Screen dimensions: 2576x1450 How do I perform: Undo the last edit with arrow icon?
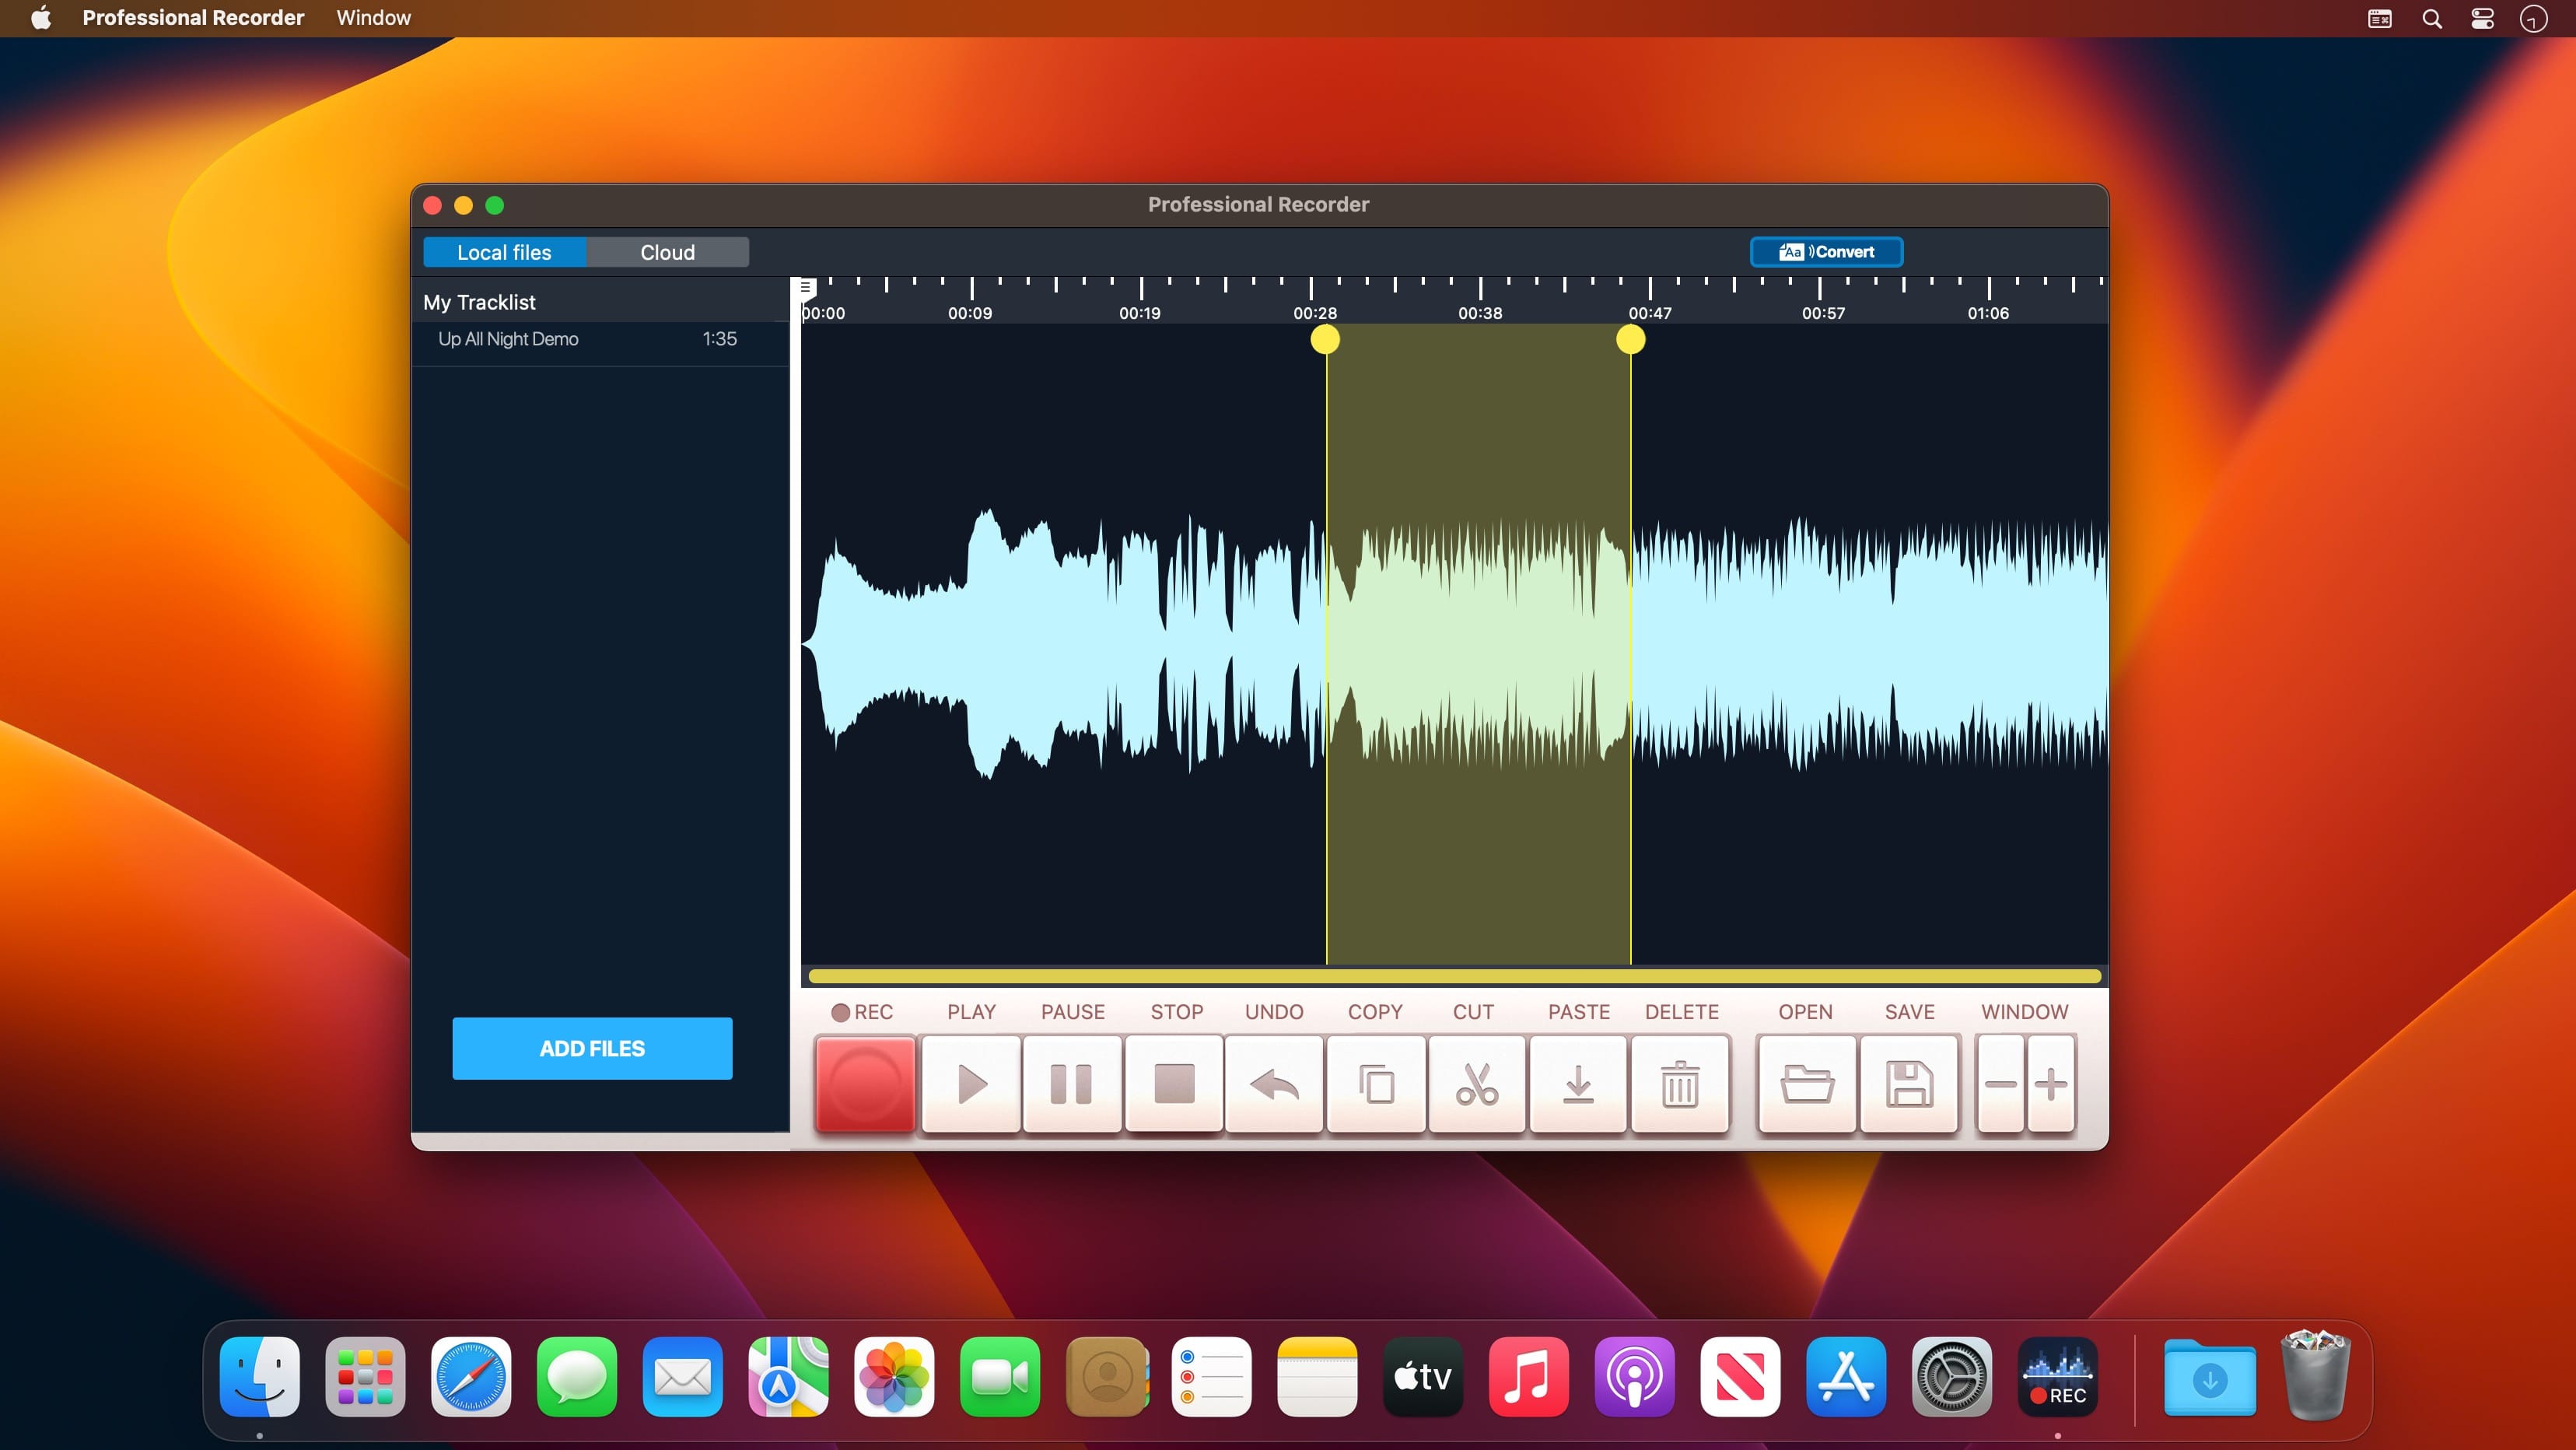click(1275, 1084)
